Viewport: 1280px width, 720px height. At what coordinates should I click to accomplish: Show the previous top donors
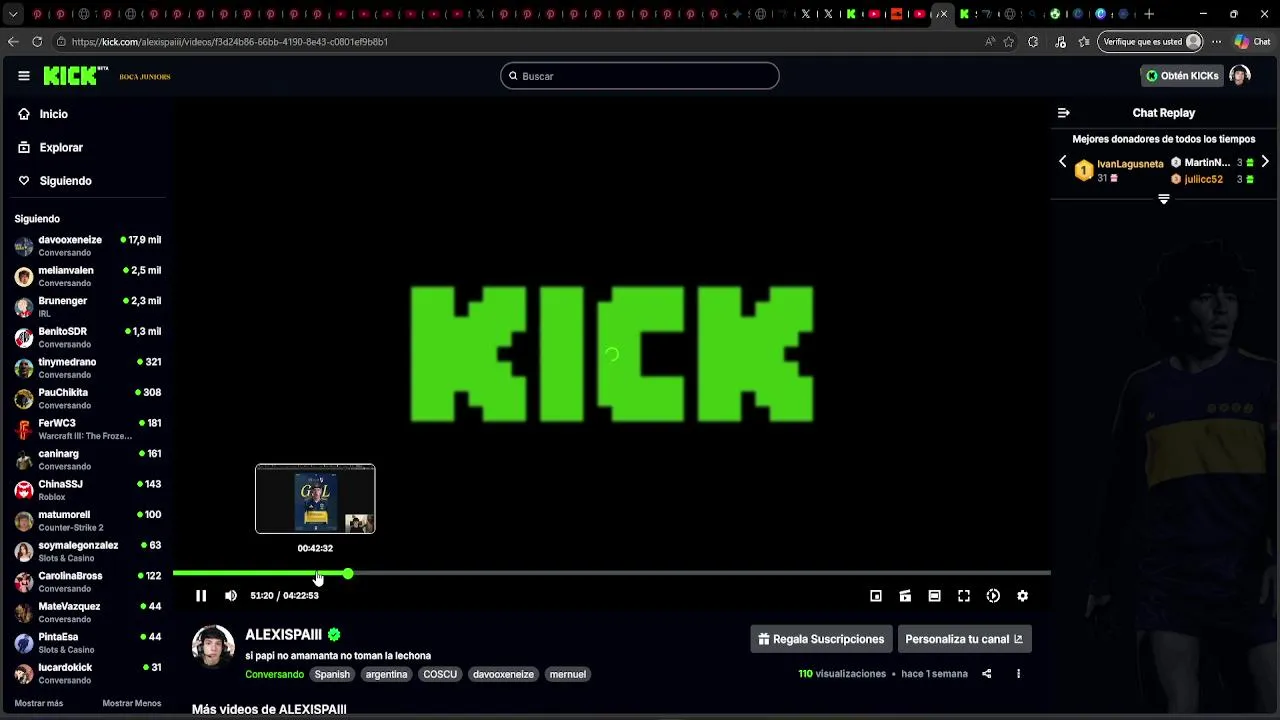coord(1063,162)
